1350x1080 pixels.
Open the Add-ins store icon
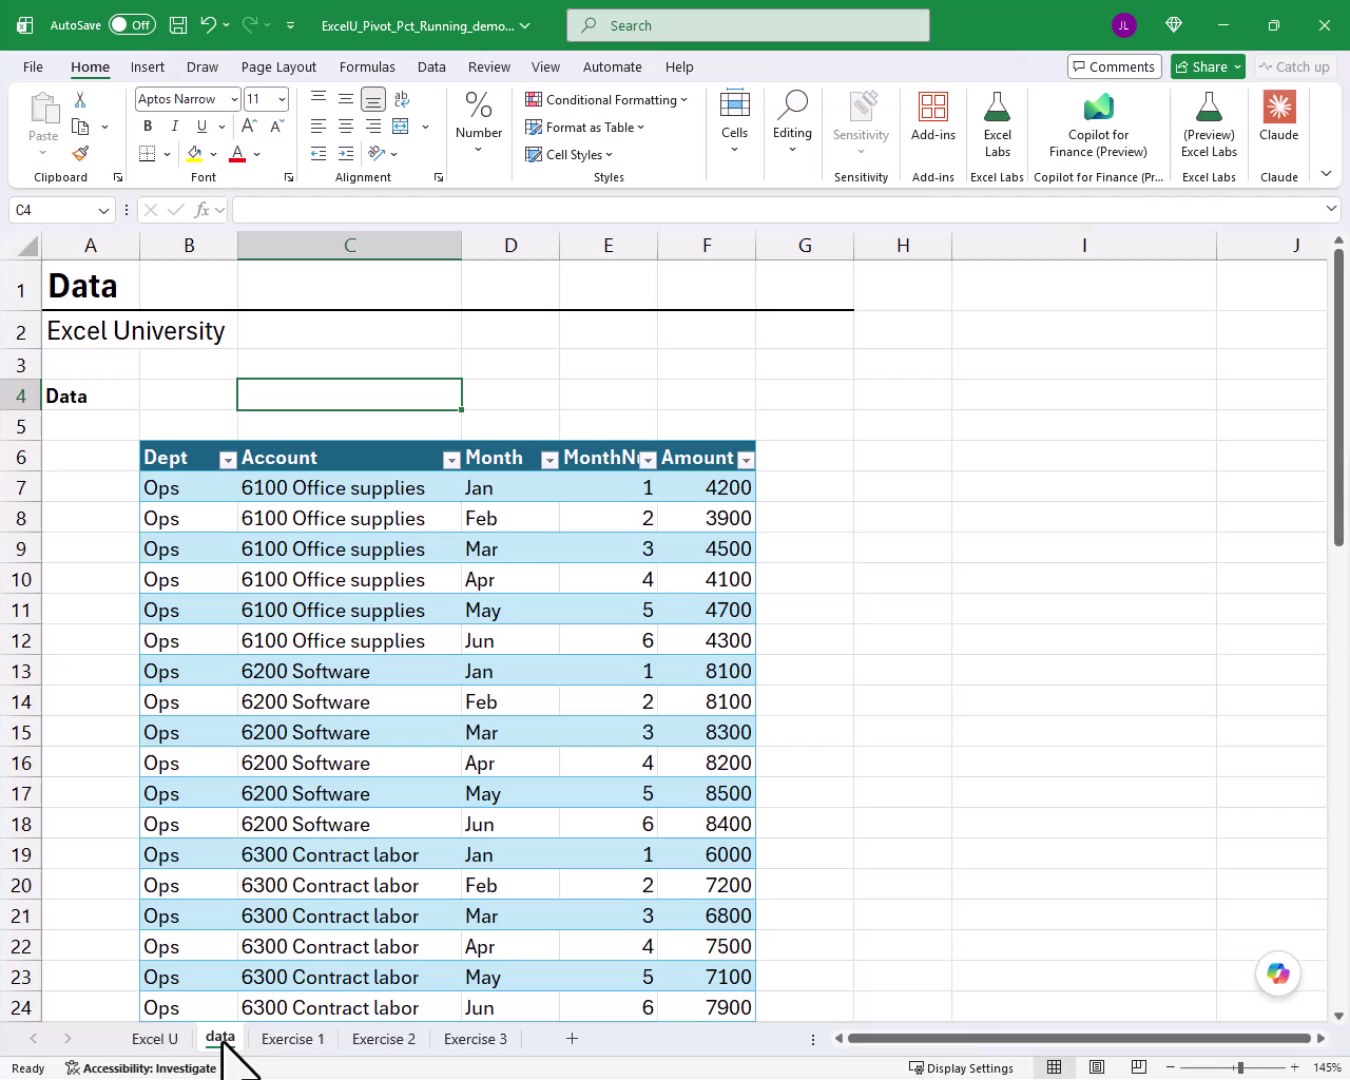(x=933, y=116)
